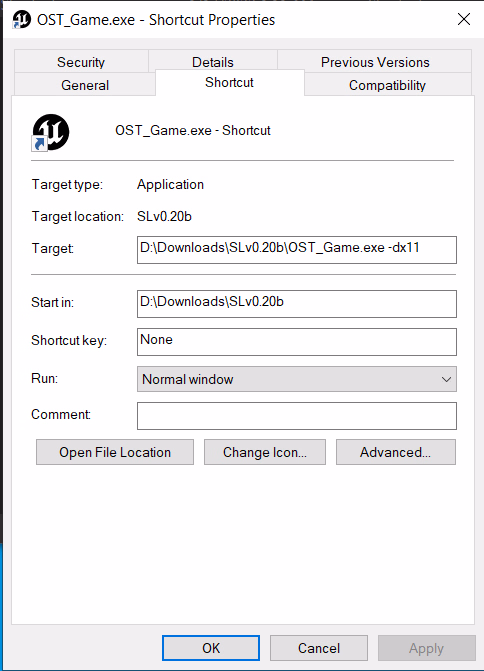The height and width of the screenshot is (671, 484).
Task: Click the title bar Unreal Engine icon
Action: pos(22,20)
